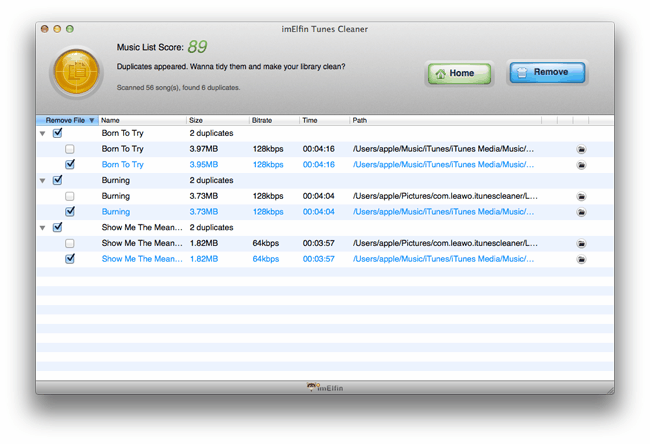
Task: Toggle Born To Try group checkbox
Action: 58,133
